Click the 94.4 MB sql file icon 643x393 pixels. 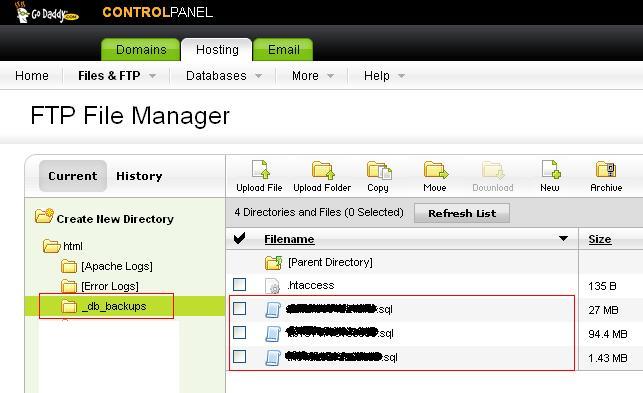[x=273, y=334]
